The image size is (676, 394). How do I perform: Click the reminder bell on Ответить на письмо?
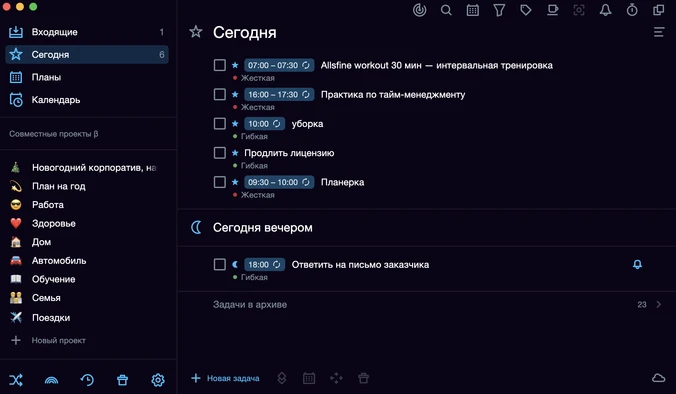(637, 264)
